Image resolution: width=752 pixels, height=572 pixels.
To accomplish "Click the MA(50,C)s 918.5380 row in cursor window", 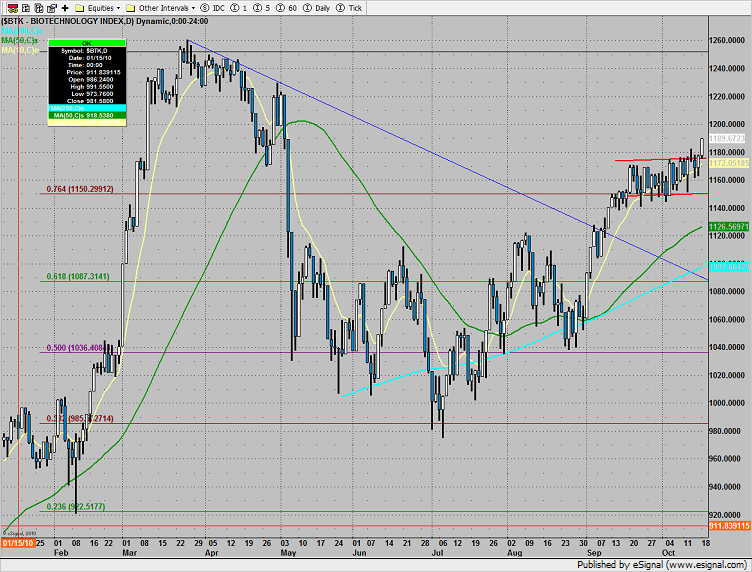I will (87, 116).
